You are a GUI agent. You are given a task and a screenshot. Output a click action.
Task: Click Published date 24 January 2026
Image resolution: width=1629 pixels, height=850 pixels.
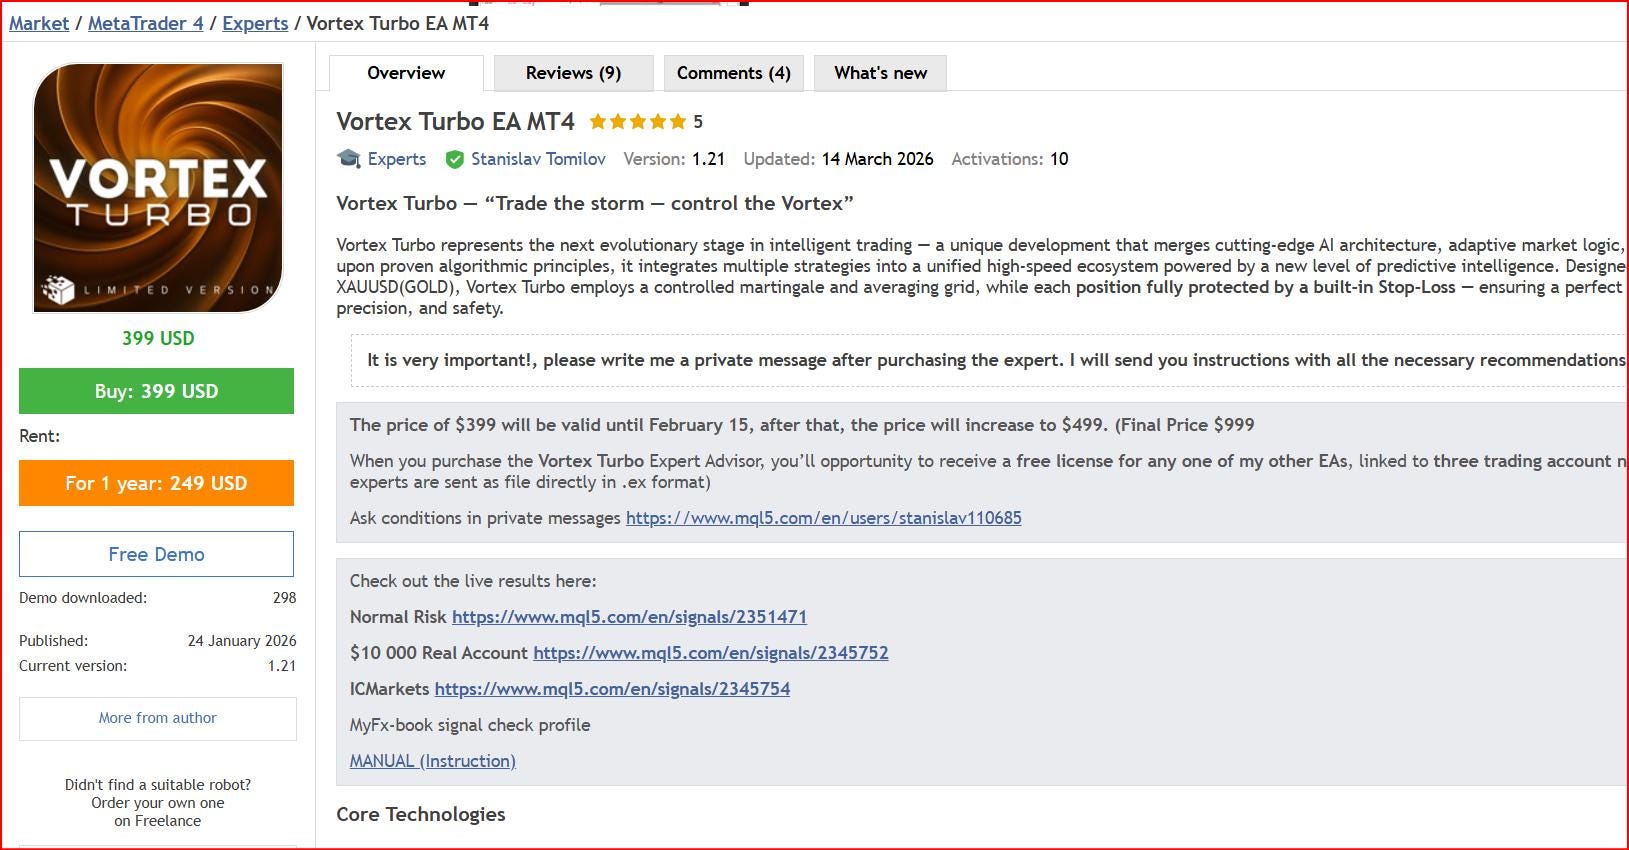(242, 641)
